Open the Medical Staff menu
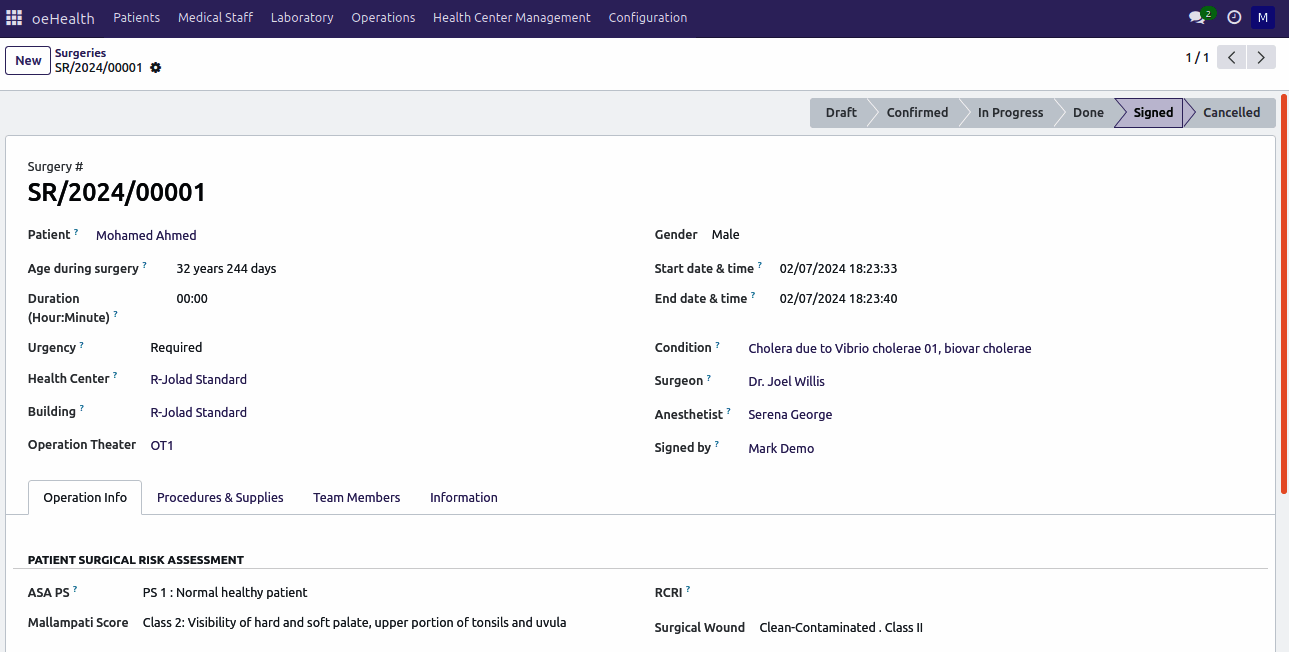This screenshot has height=652, width=1289. click(x=215, y=18)
